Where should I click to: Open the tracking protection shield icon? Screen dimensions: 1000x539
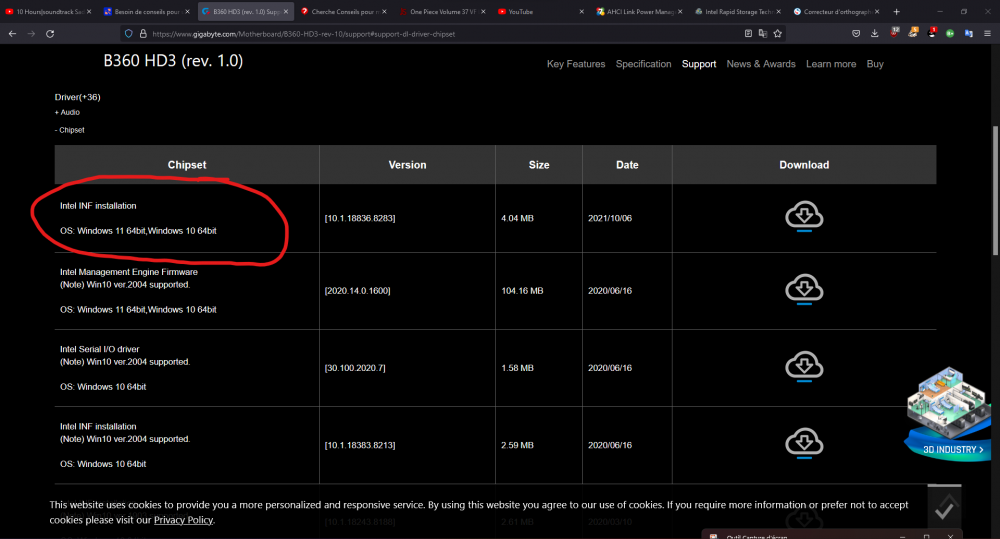(129, 34)
